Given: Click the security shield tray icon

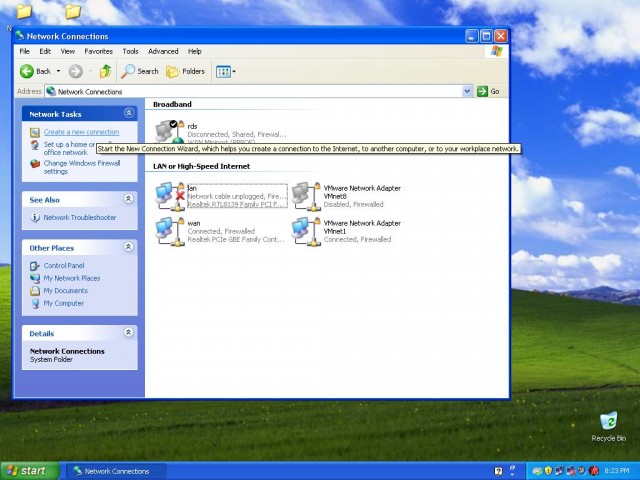Looking at the screenshot, I should pyautogui.click(x=548, y=471).
